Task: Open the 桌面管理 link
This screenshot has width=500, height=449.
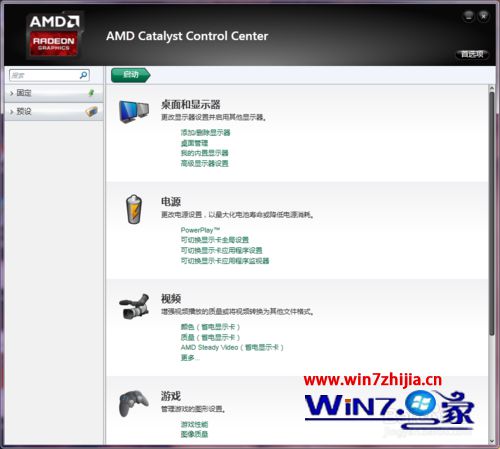Action: (x=194, y=143)
